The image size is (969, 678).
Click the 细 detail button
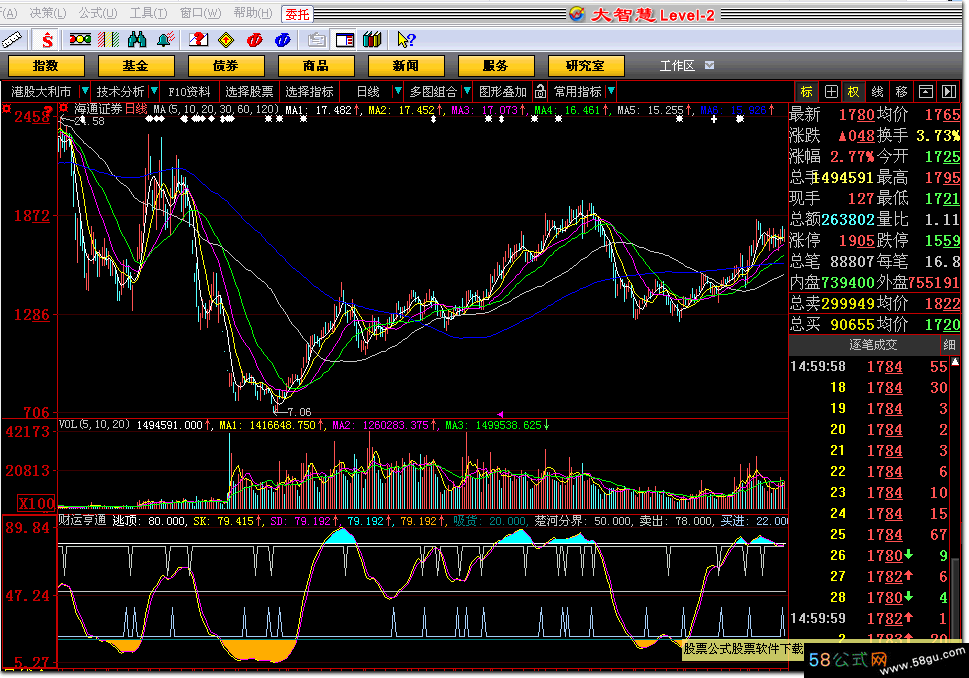click(x=949, y=345)
